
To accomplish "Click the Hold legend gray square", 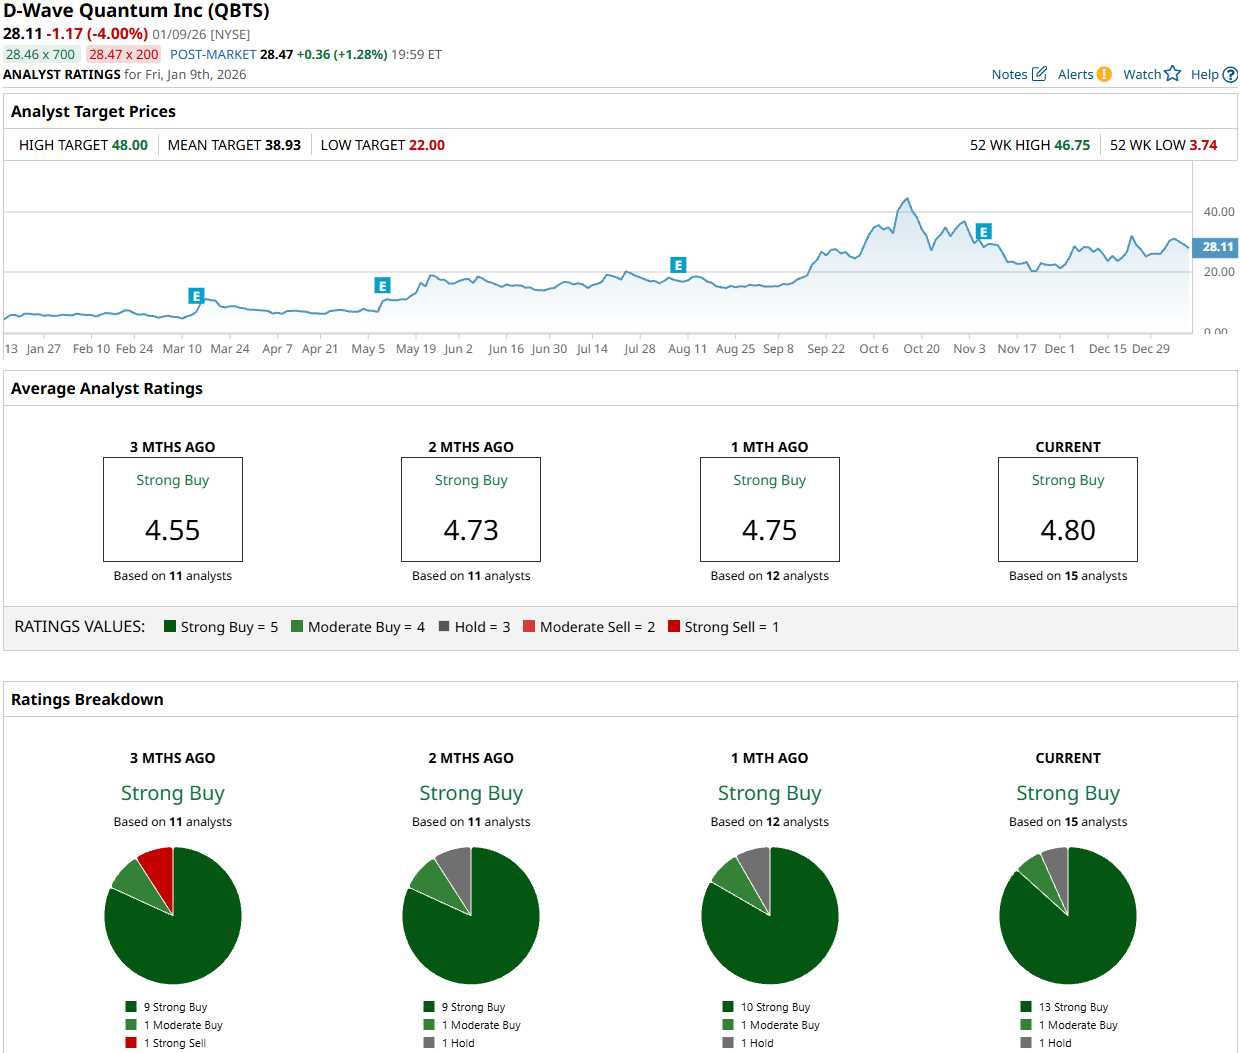I will 444,627.
